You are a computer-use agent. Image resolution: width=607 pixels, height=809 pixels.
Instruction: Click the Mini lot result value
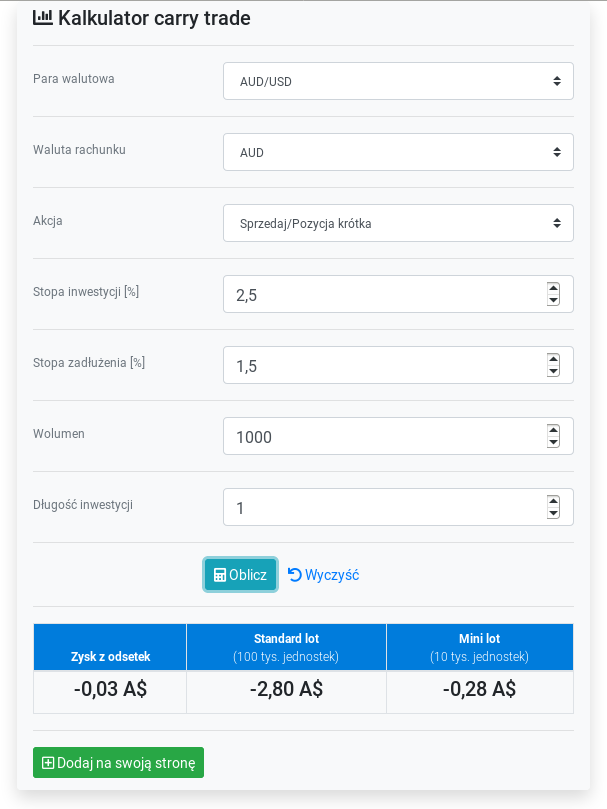(479, 689)
